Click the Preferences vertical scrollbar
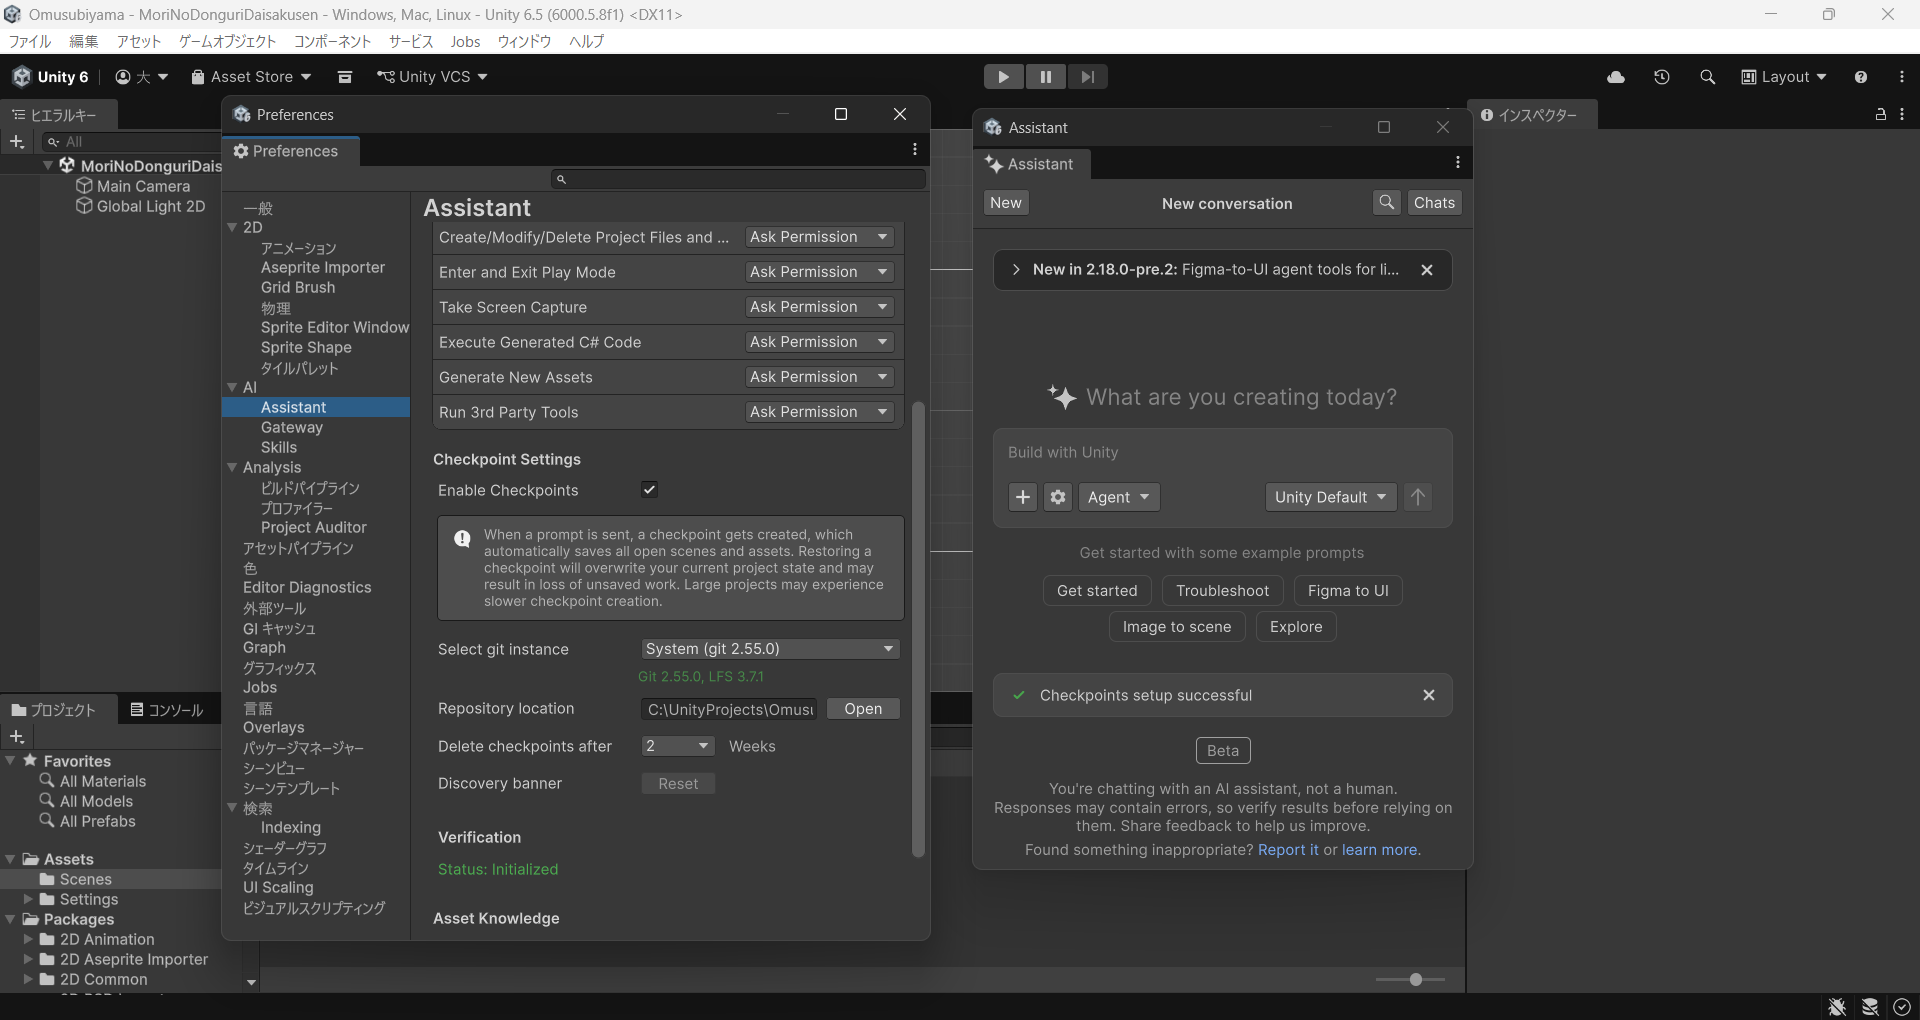This screenshot has width=1920, height=1020. tap(918, 630)
